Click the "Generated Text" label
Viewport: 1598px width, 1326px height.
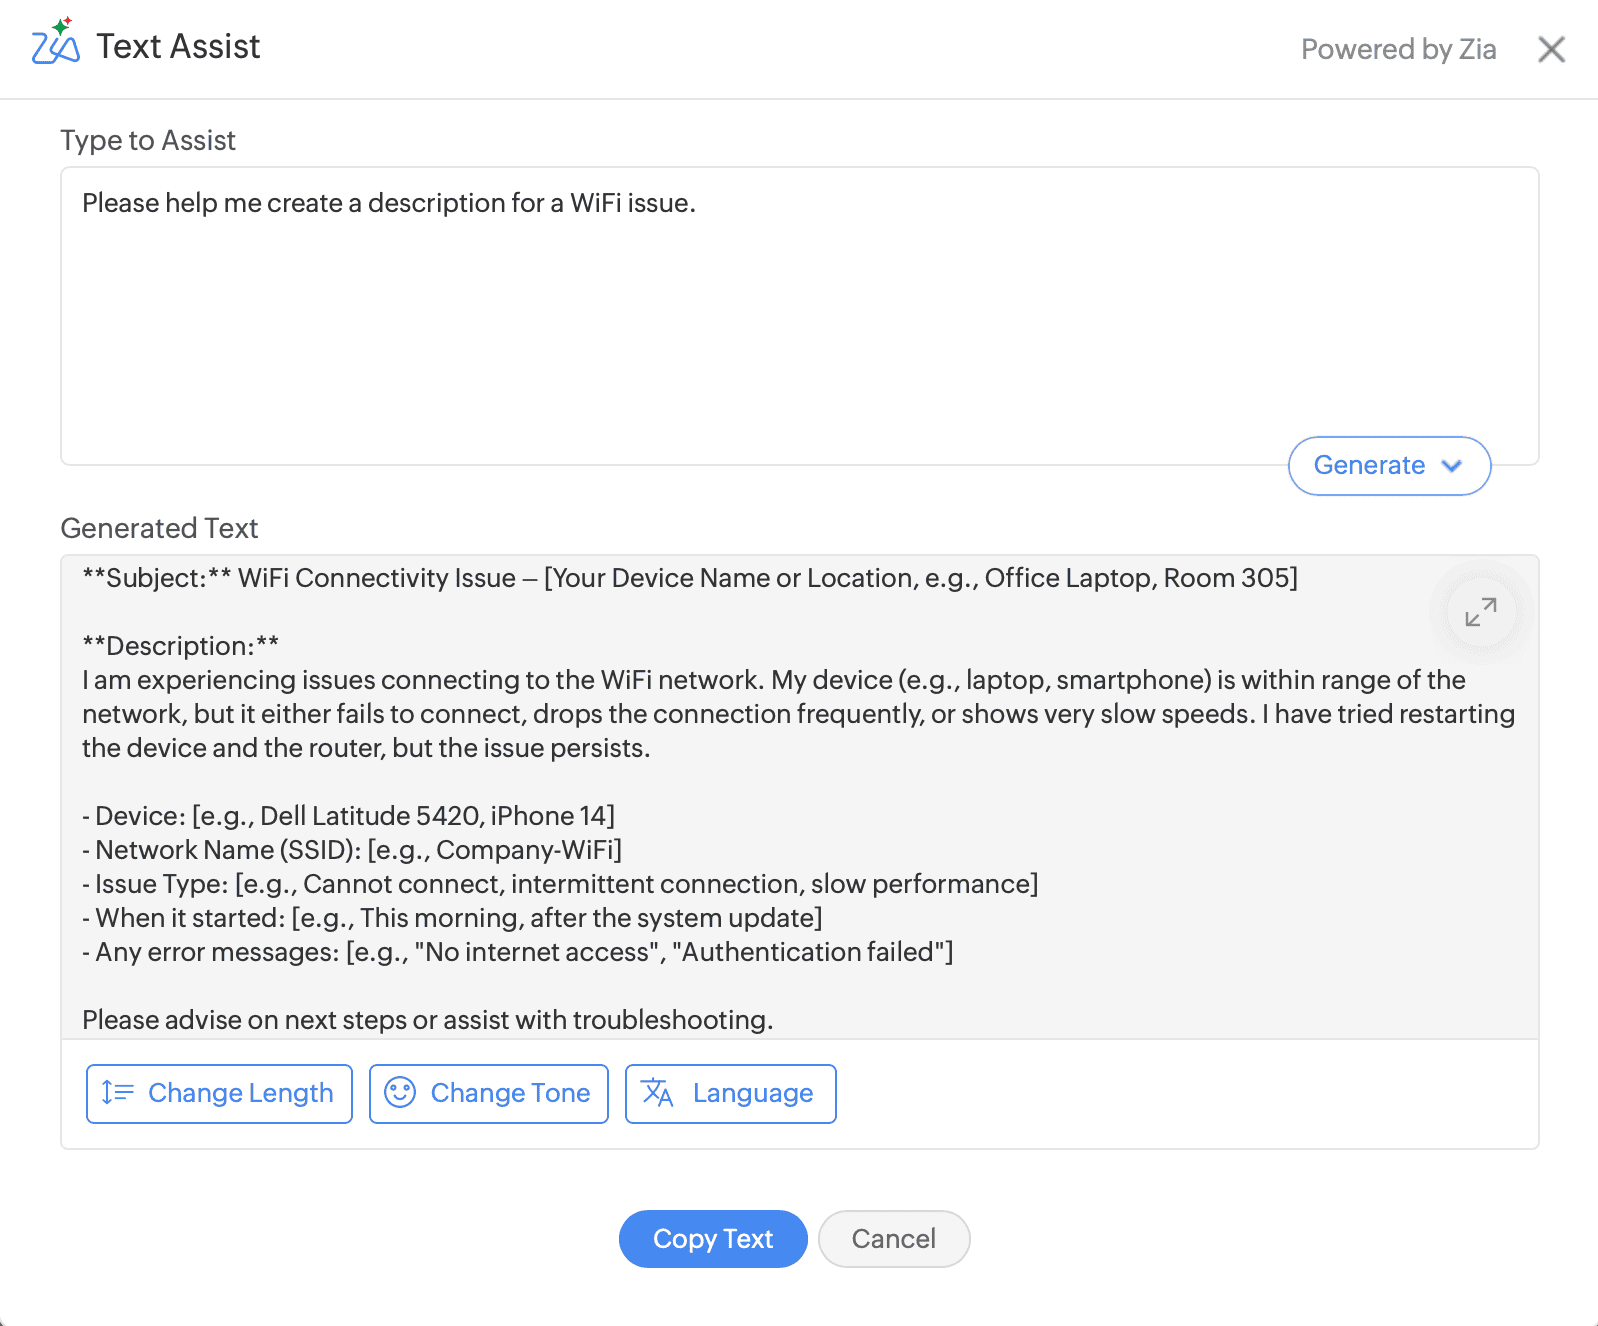159,528
